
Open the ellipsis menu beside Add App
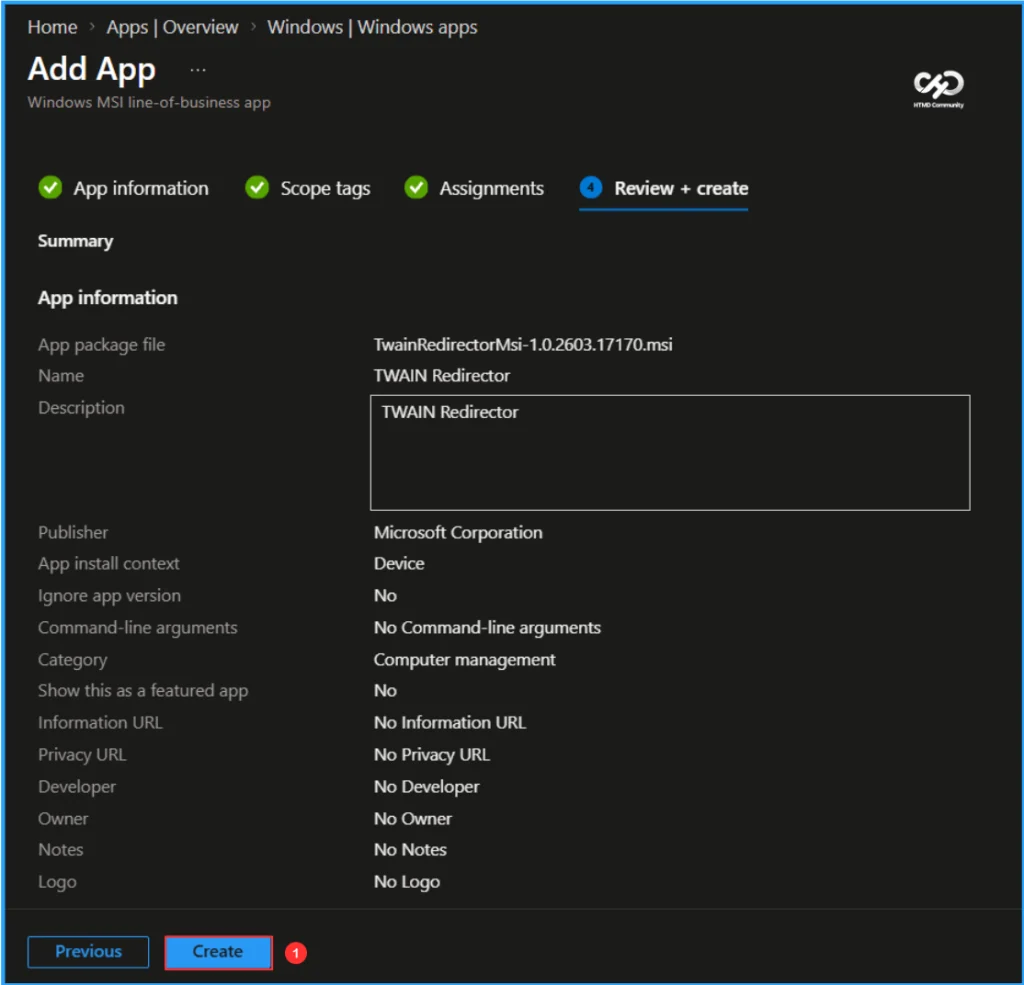coord(198,70)
